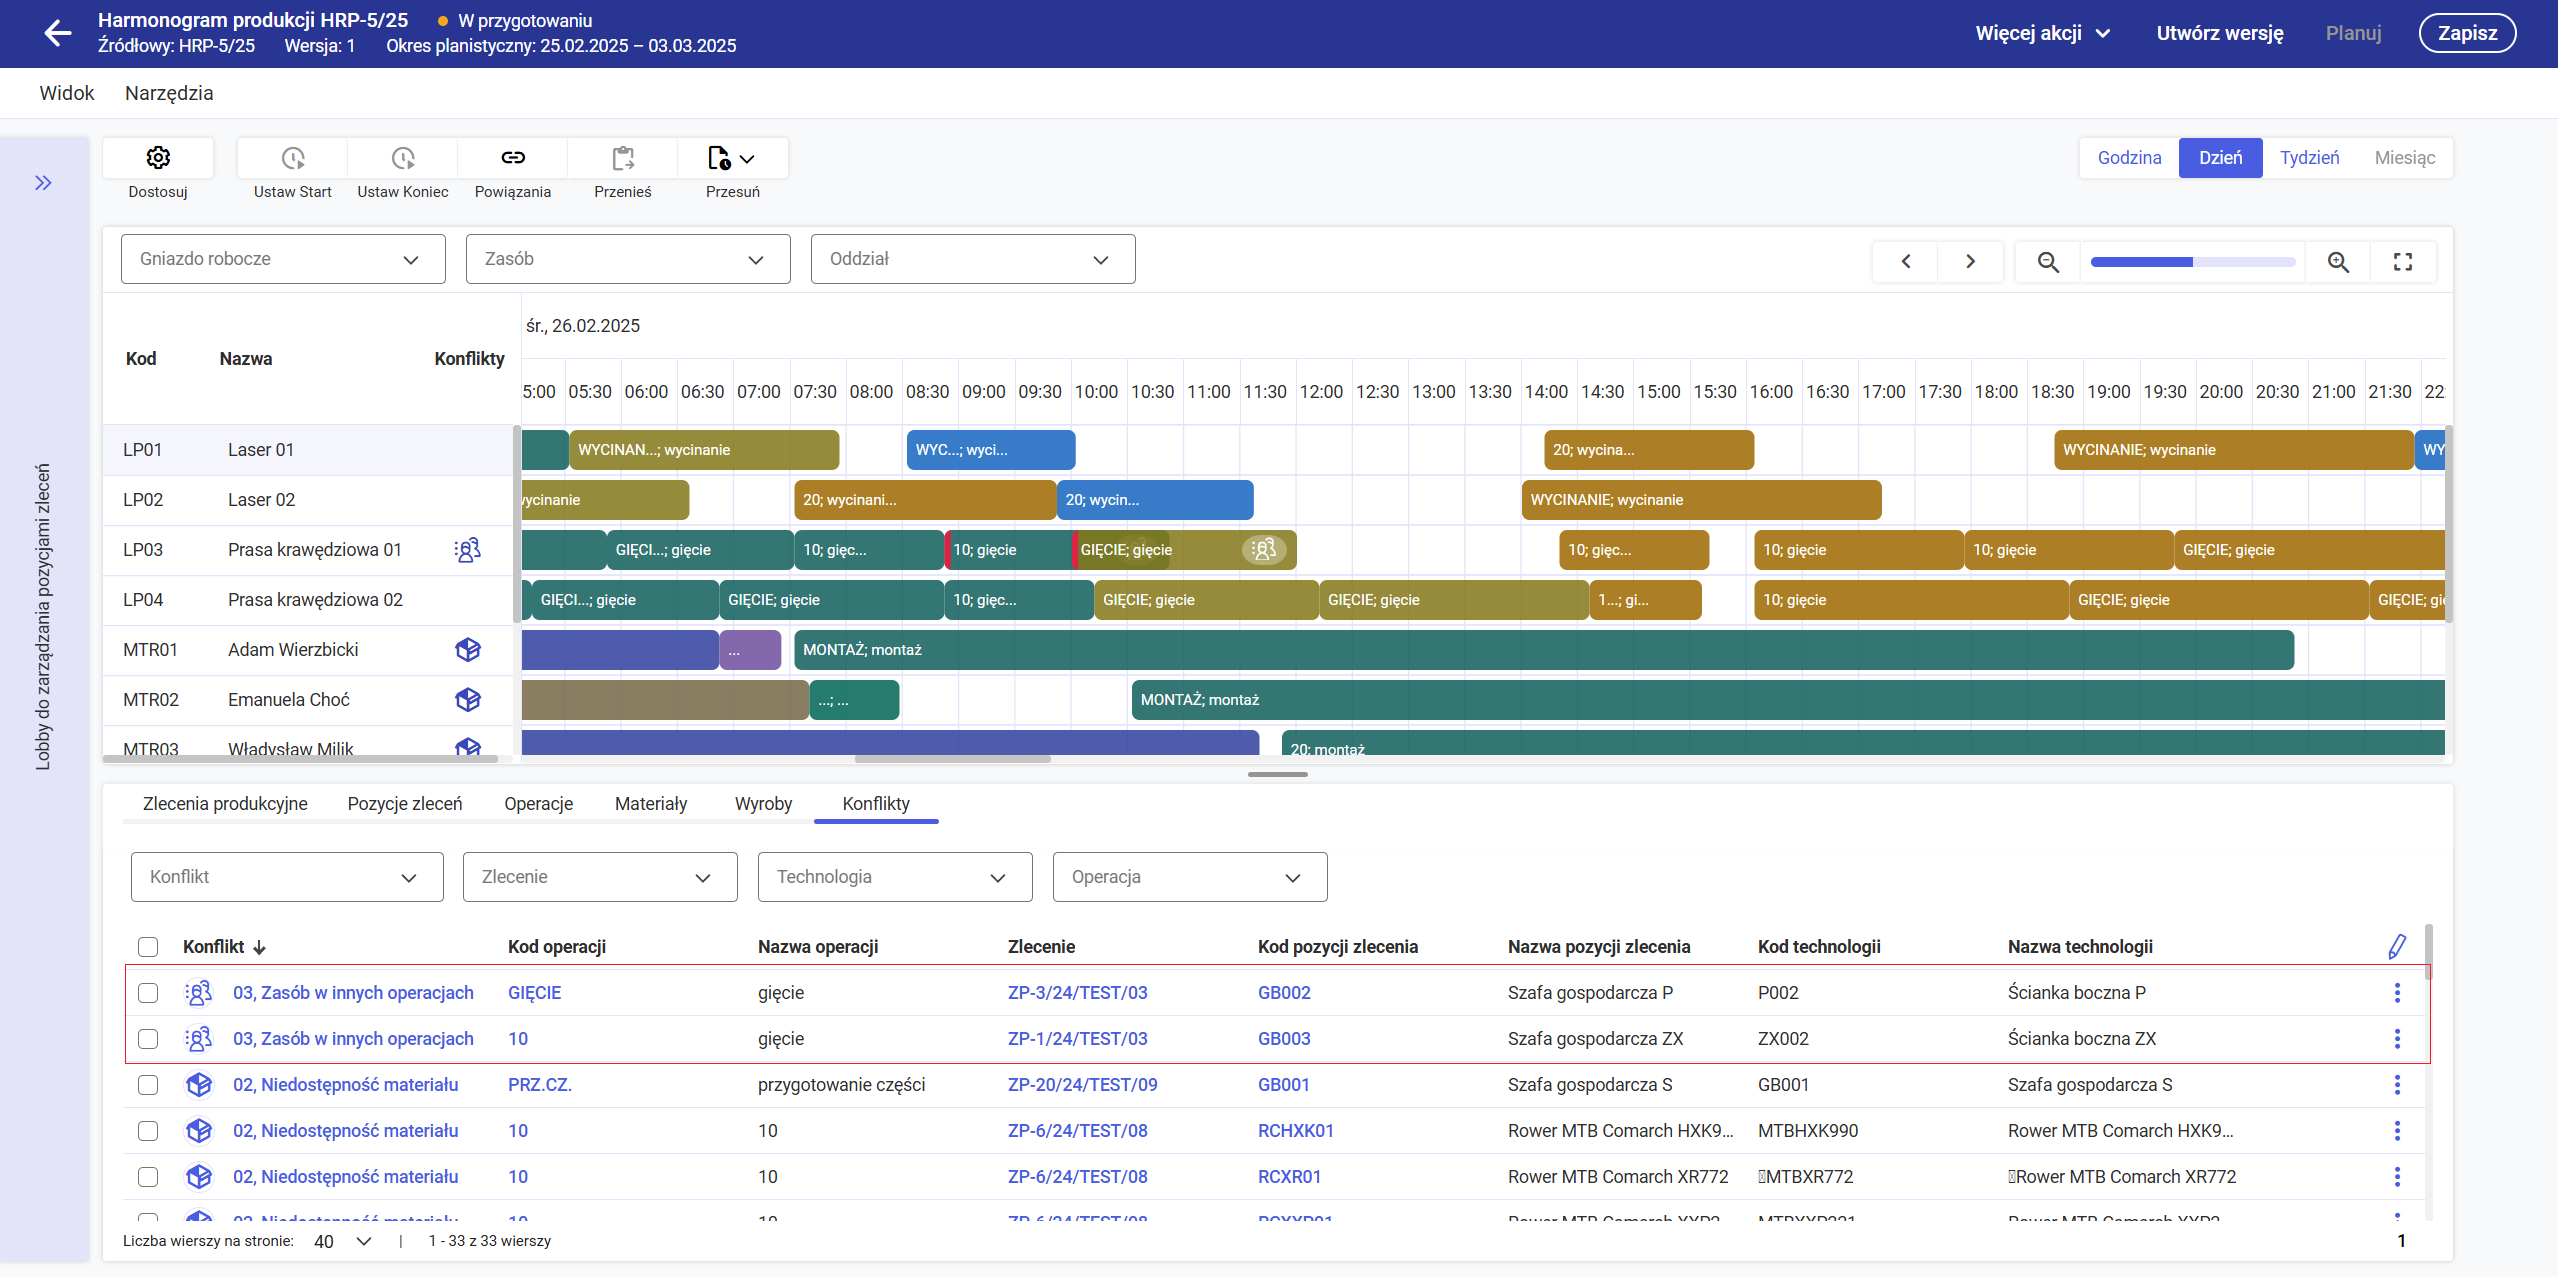This screenshot has width=2558, height=1277.
Task: Select the Przenieś clipboard tool
Action: pos(623,158)
